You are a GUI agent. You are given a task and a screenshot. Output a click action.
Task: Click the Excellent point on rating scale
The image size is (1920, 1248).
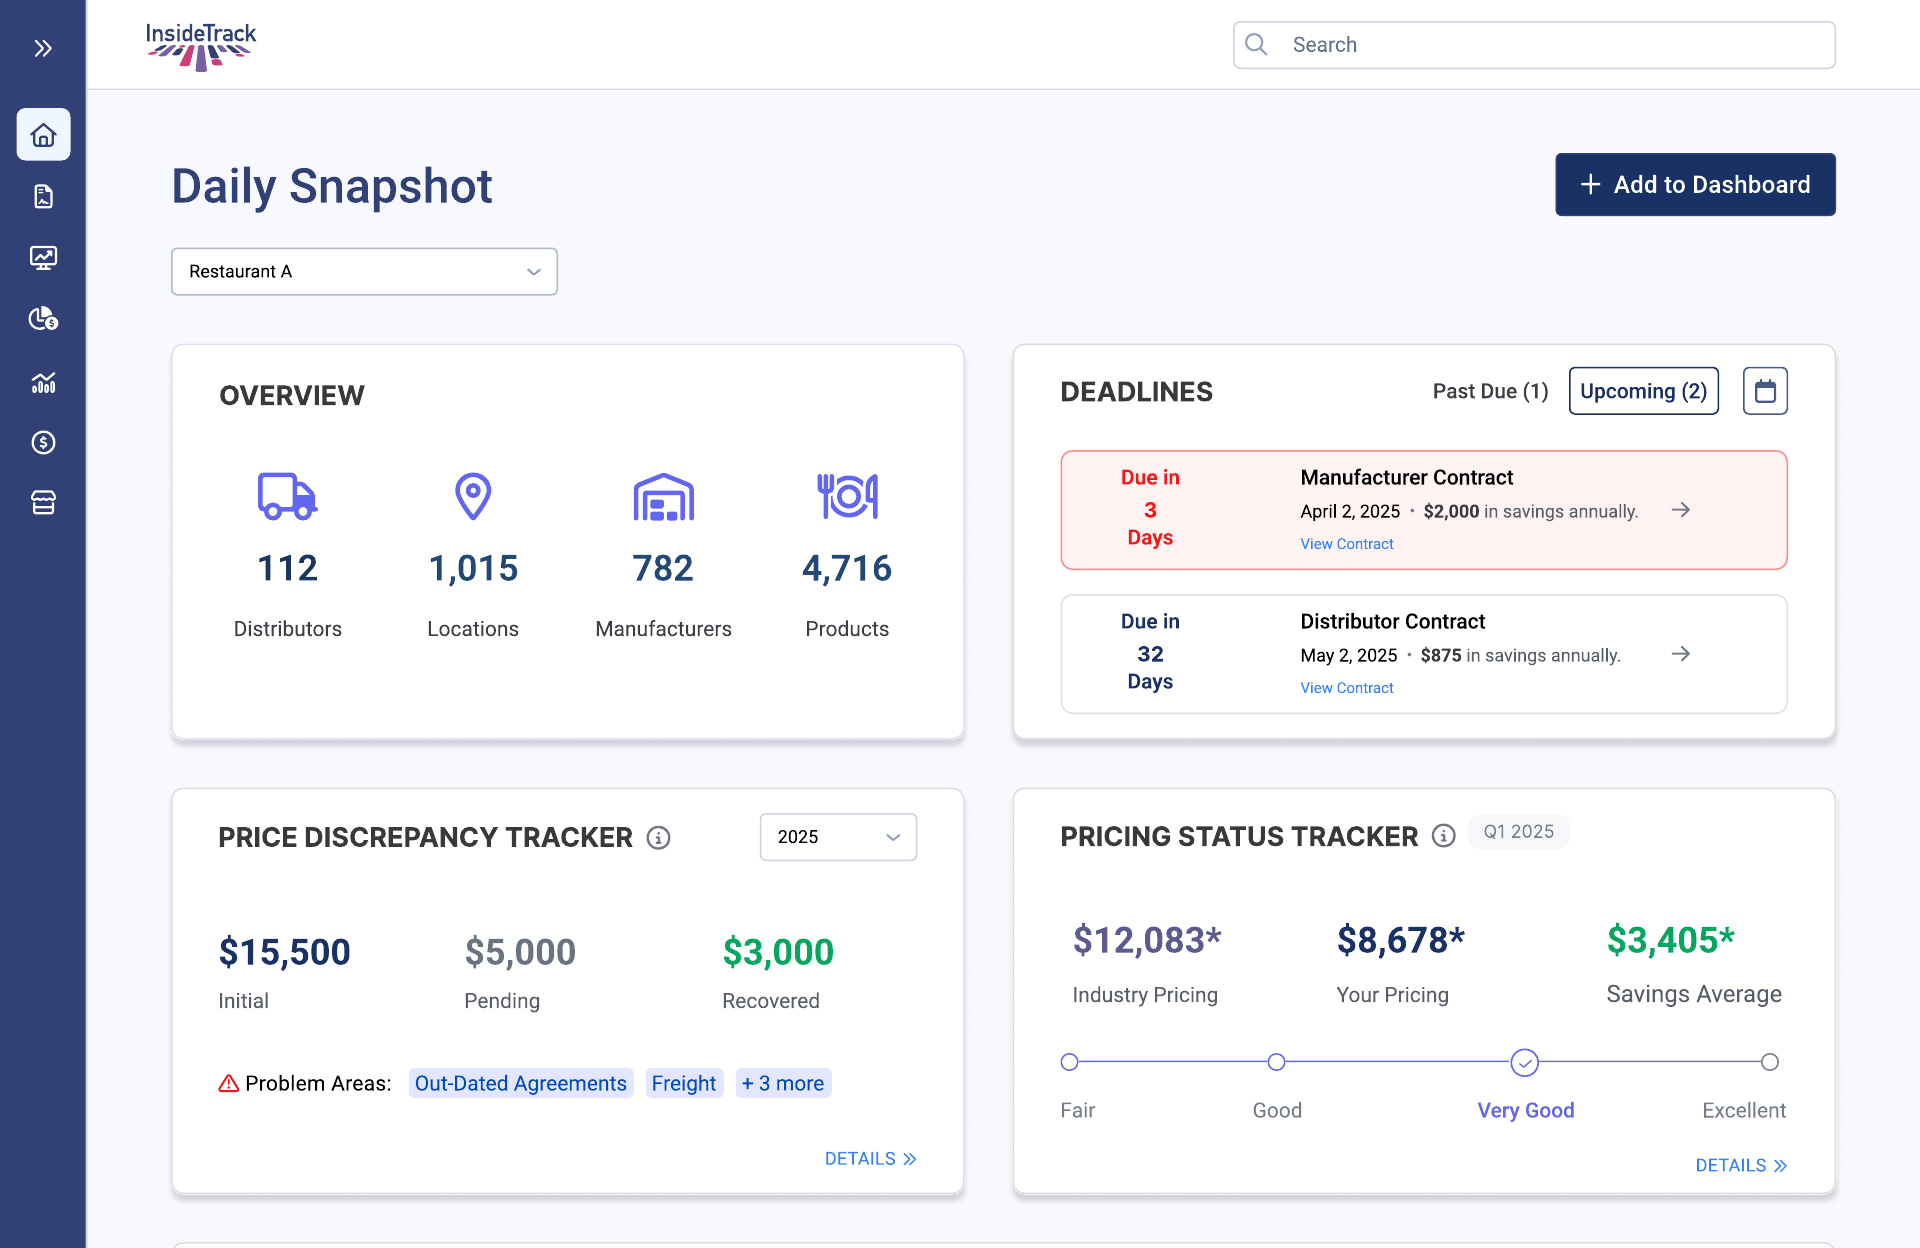pos(1769,1062)
